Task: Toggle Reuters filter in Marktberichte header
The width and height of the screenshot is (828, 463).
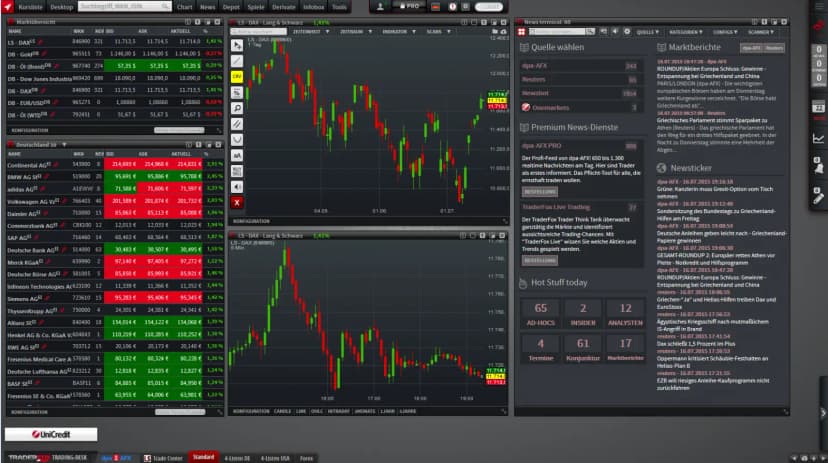Action: point(774,48)
